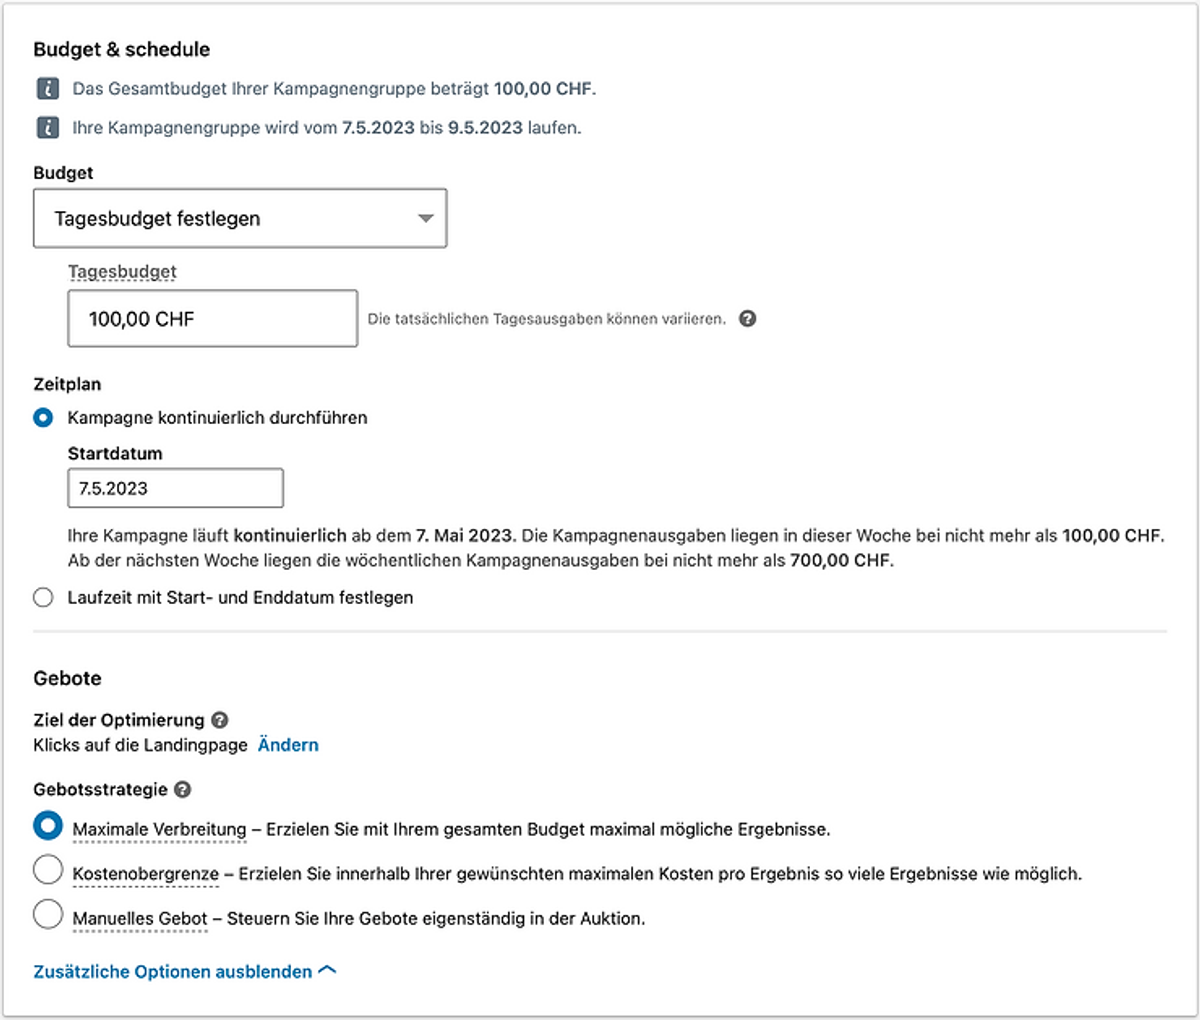Choose Kostenobergrenze bid strategy
This screenshot has height=1020, width=1200.
(x=47, y=870)
